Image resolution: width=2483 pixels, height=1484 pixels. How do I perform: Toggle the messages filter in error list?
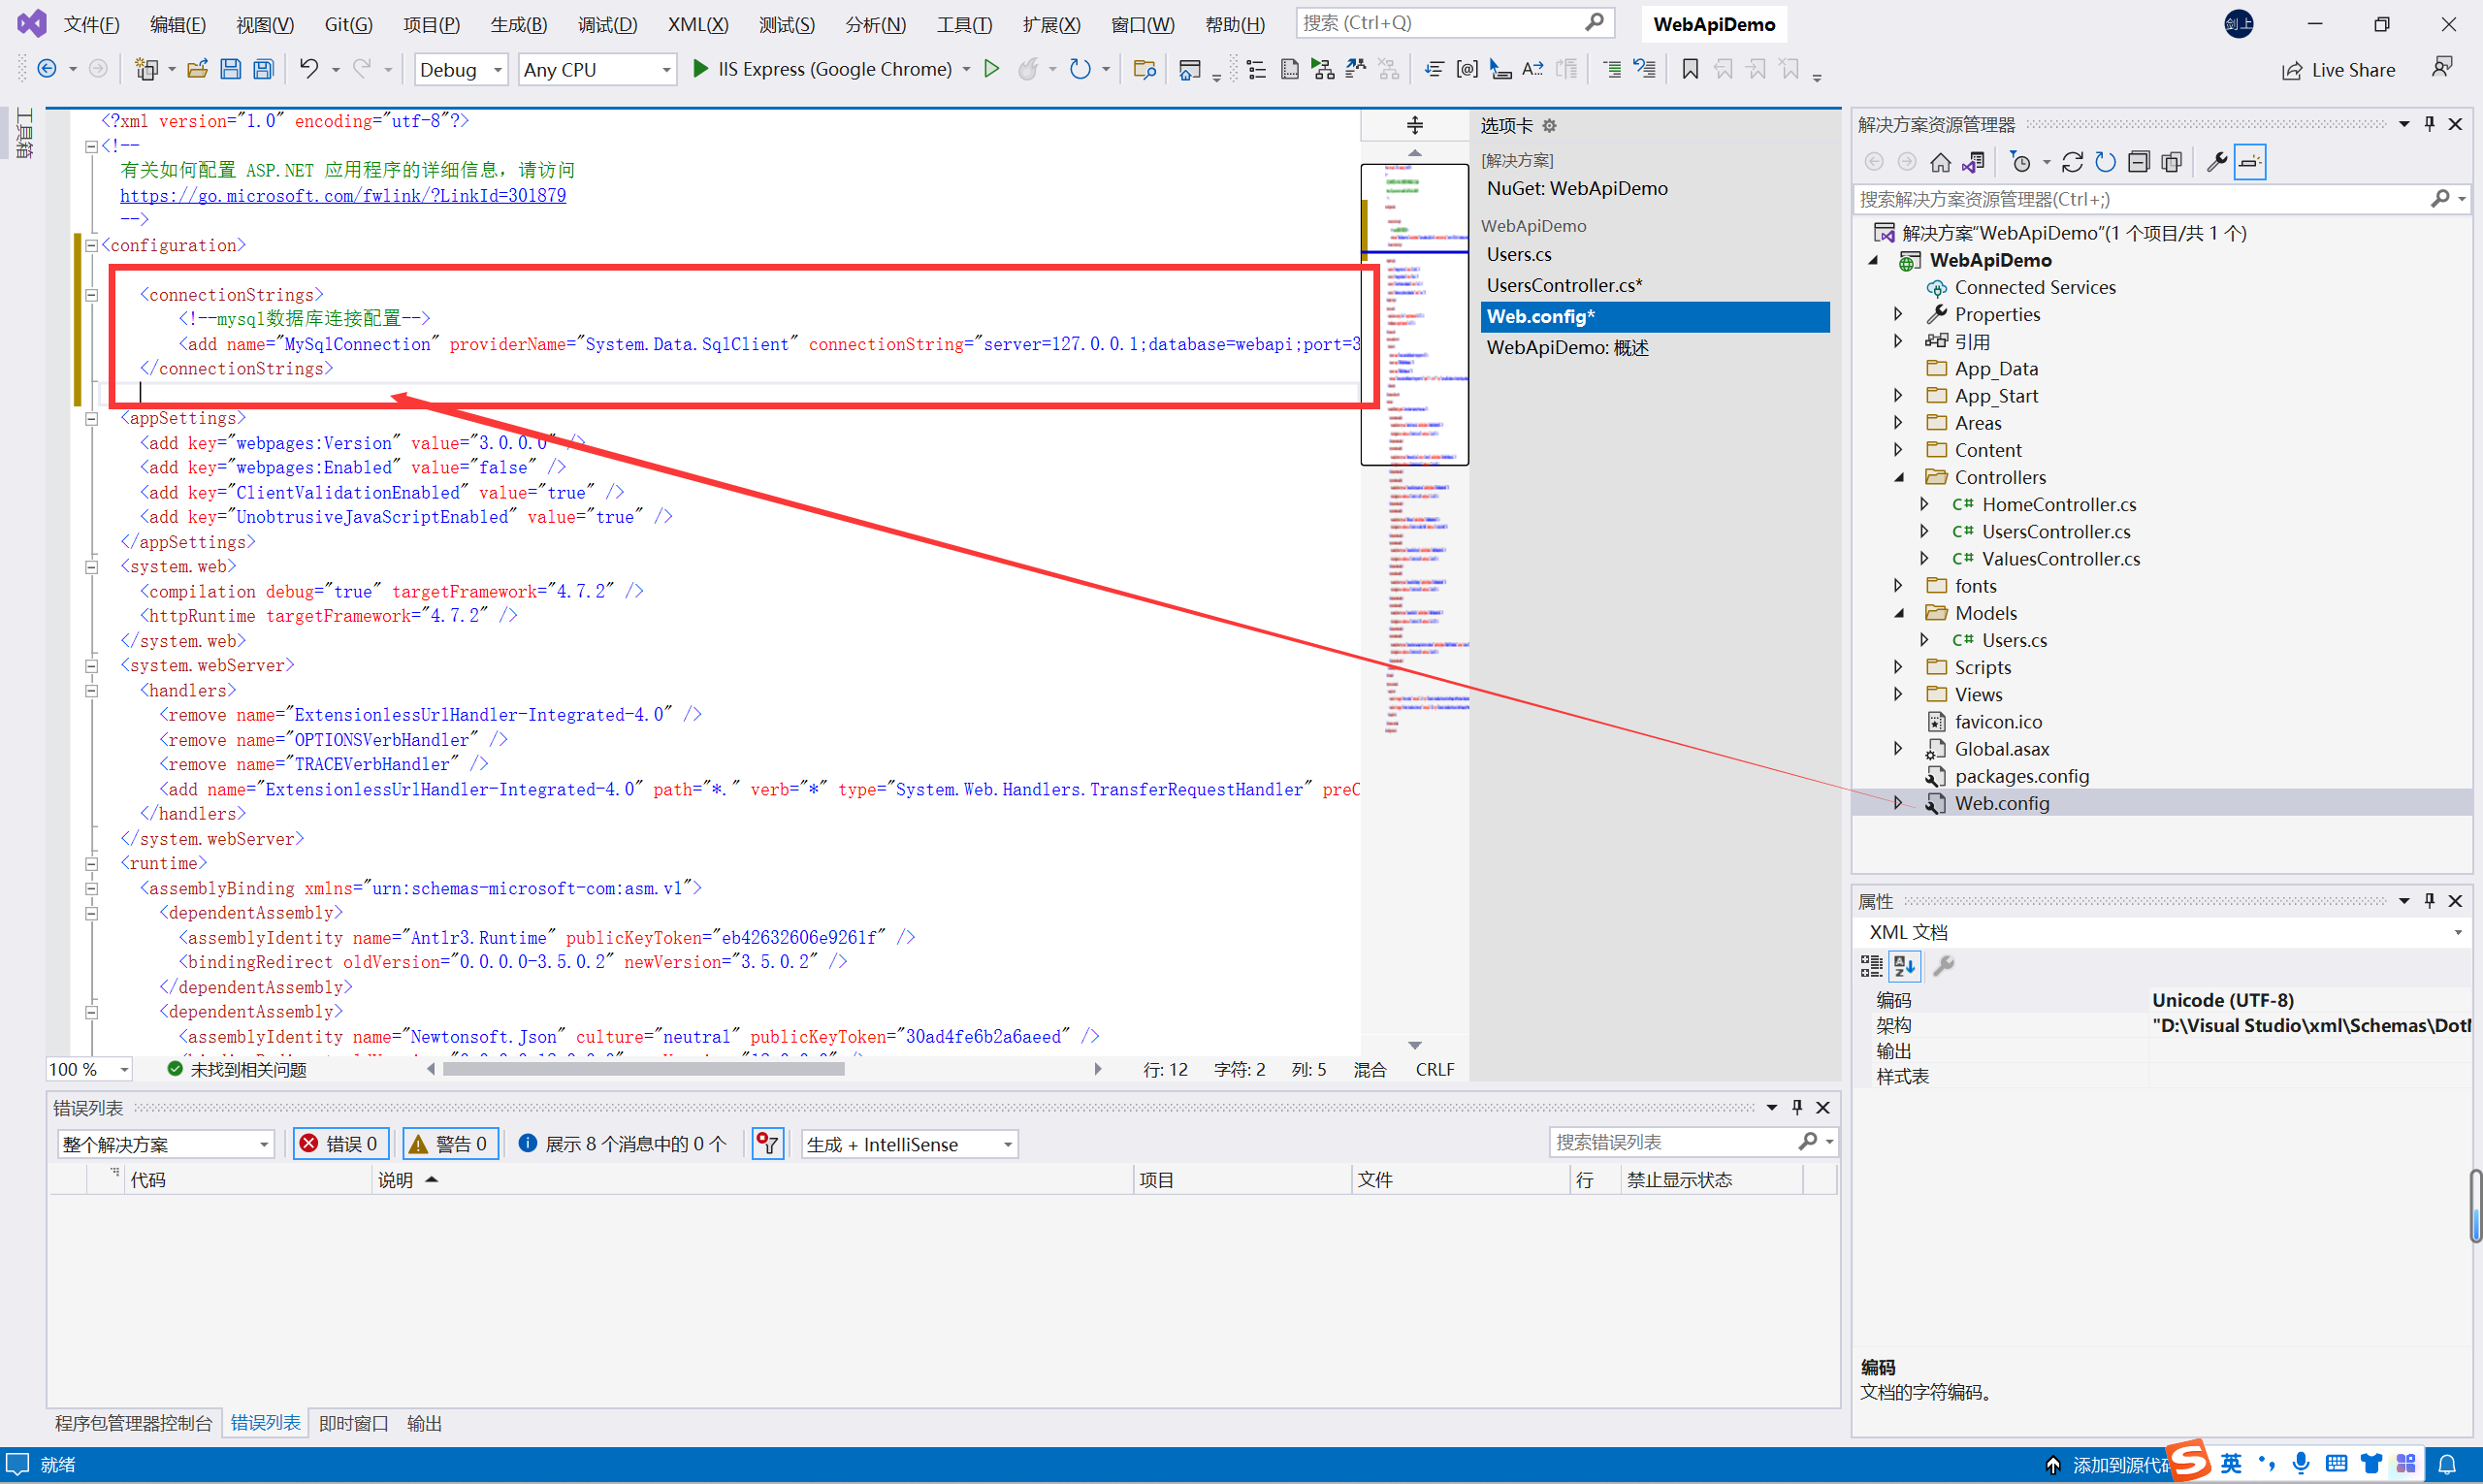[623, 1143]
